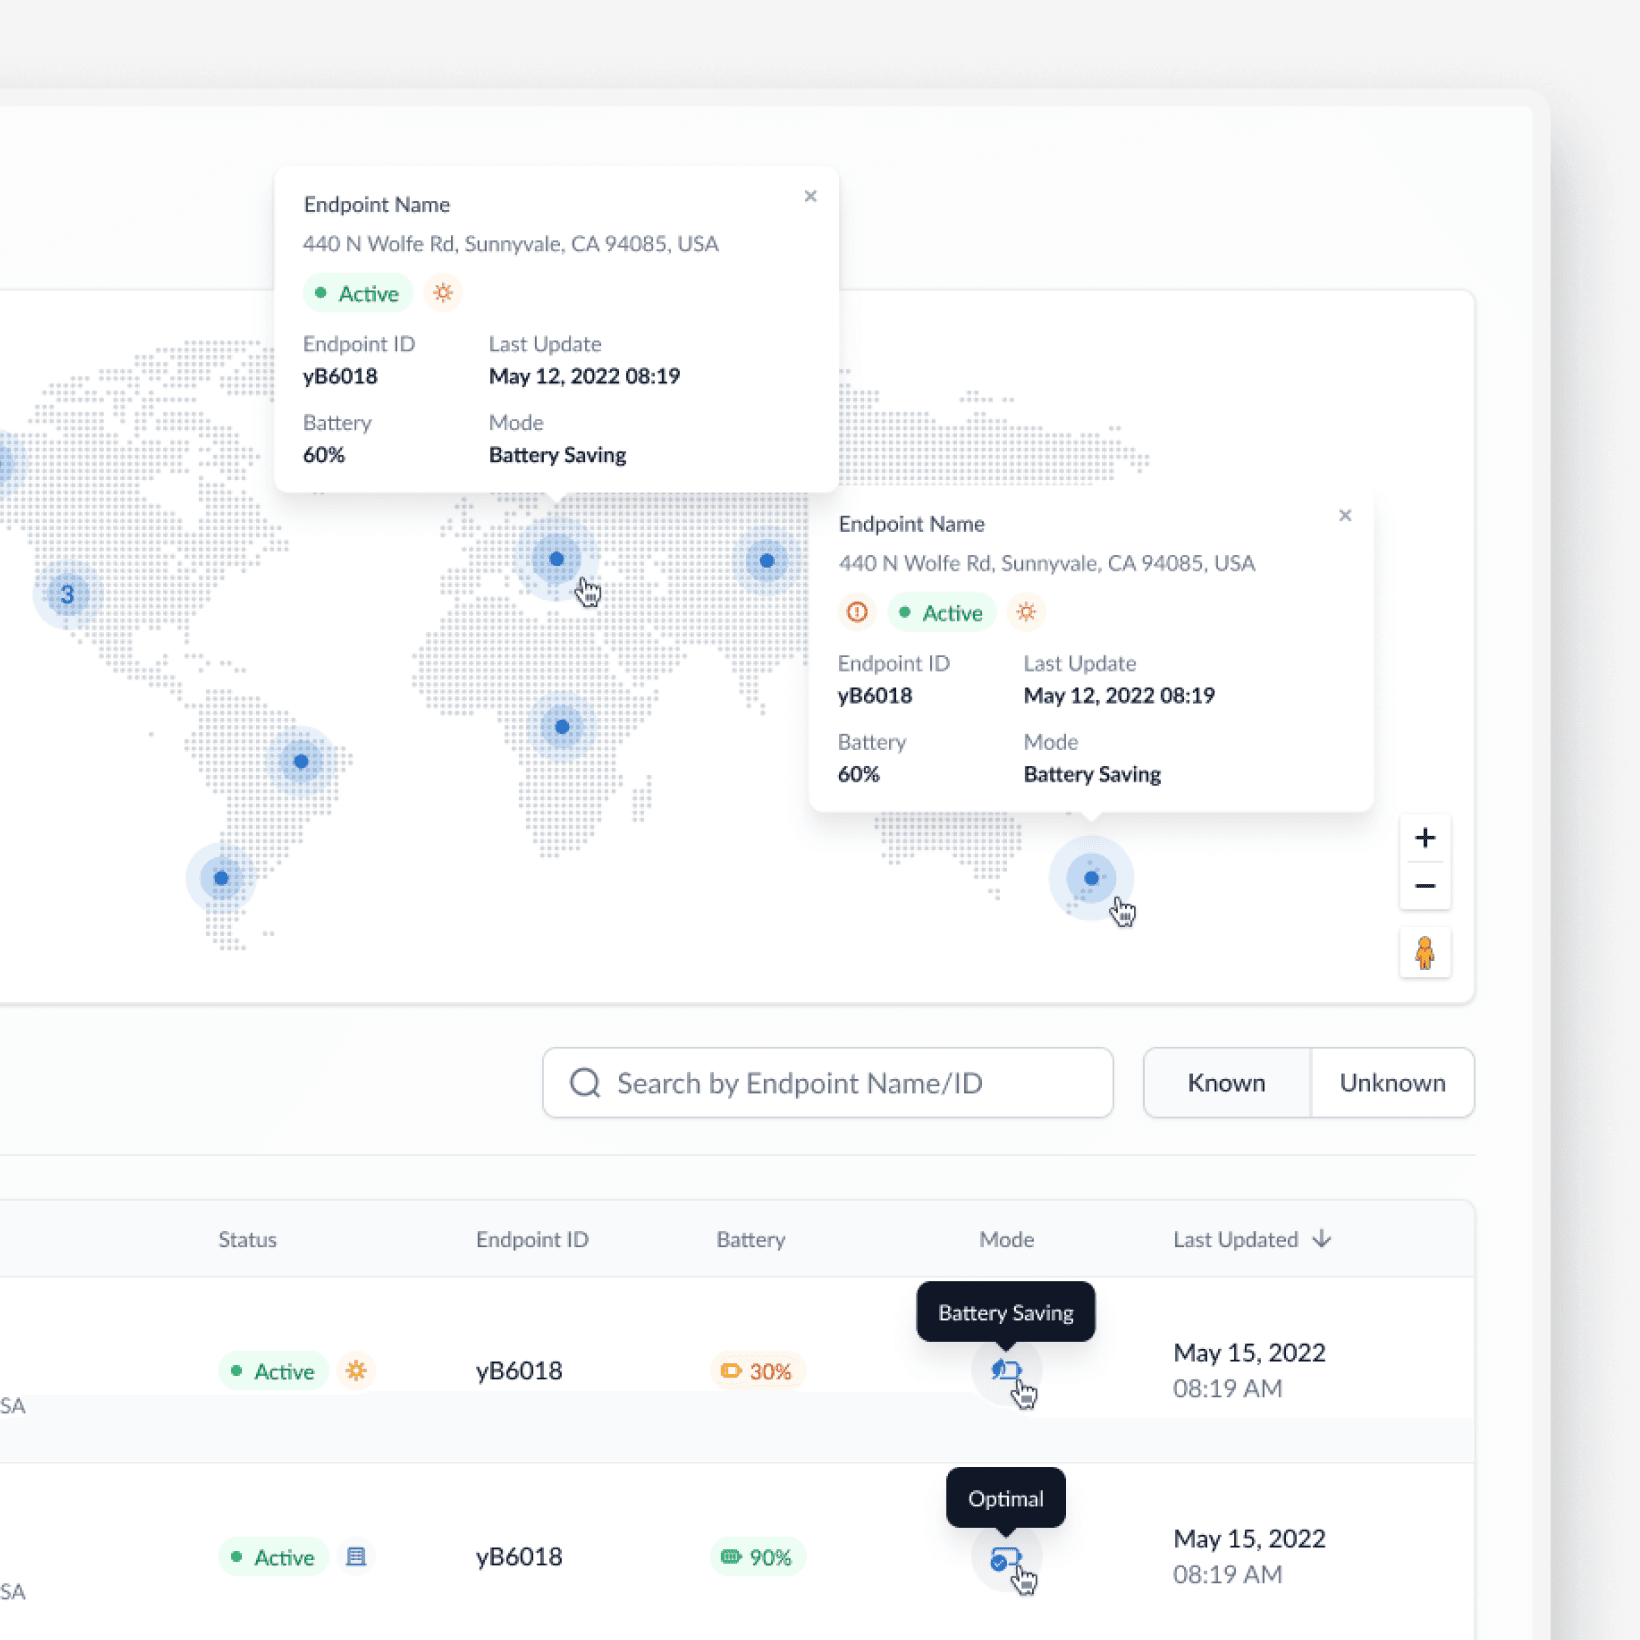The image size is (1640, 1640).
Task: Zoom out on the map
Action: (1425, 886)
